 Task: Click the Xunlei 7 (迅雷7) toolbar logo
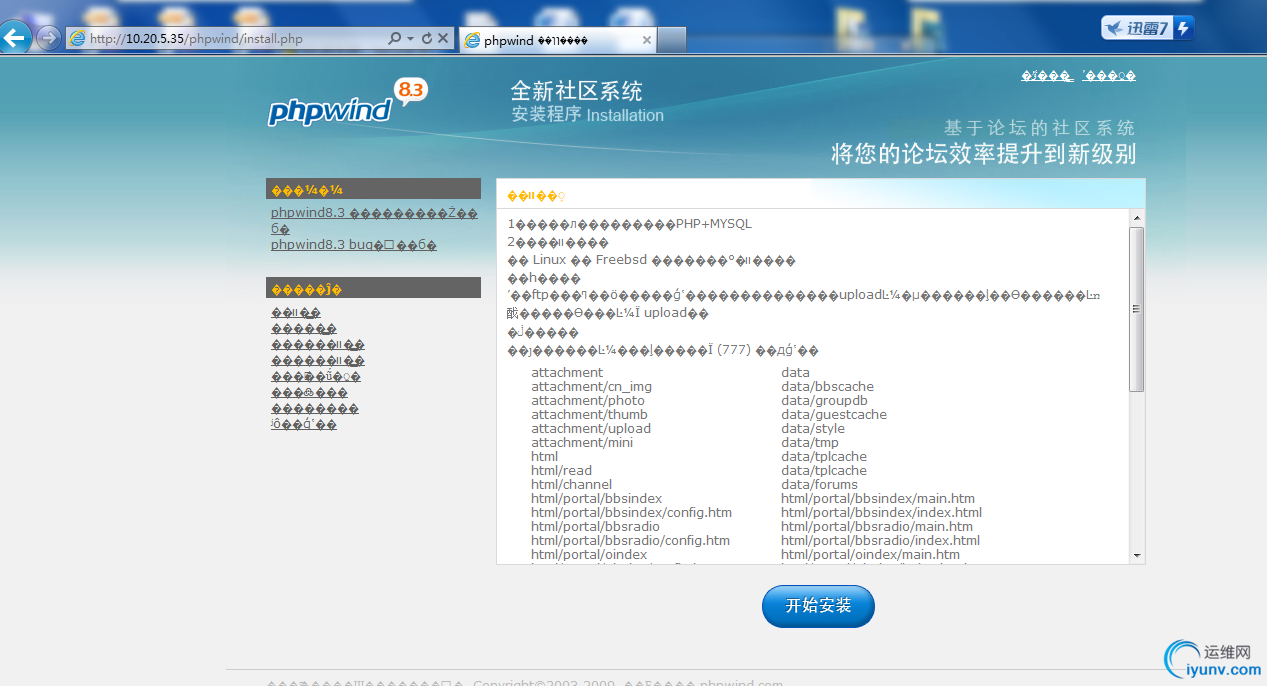click(1136, 28)
